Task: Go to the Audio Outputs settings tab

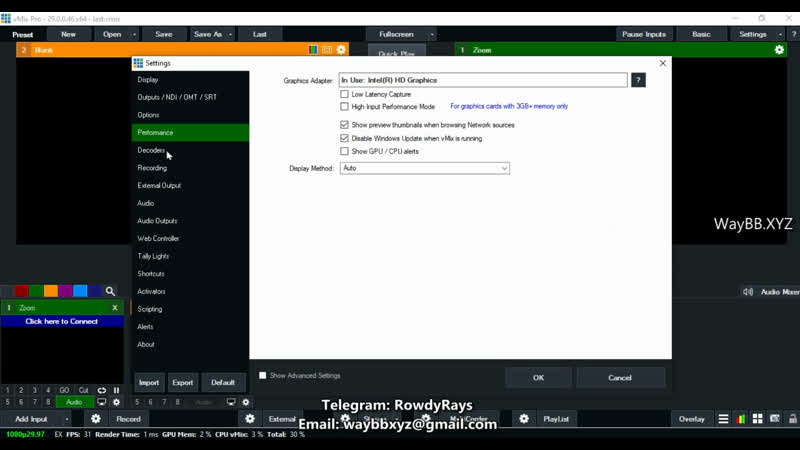Action: 157,221
